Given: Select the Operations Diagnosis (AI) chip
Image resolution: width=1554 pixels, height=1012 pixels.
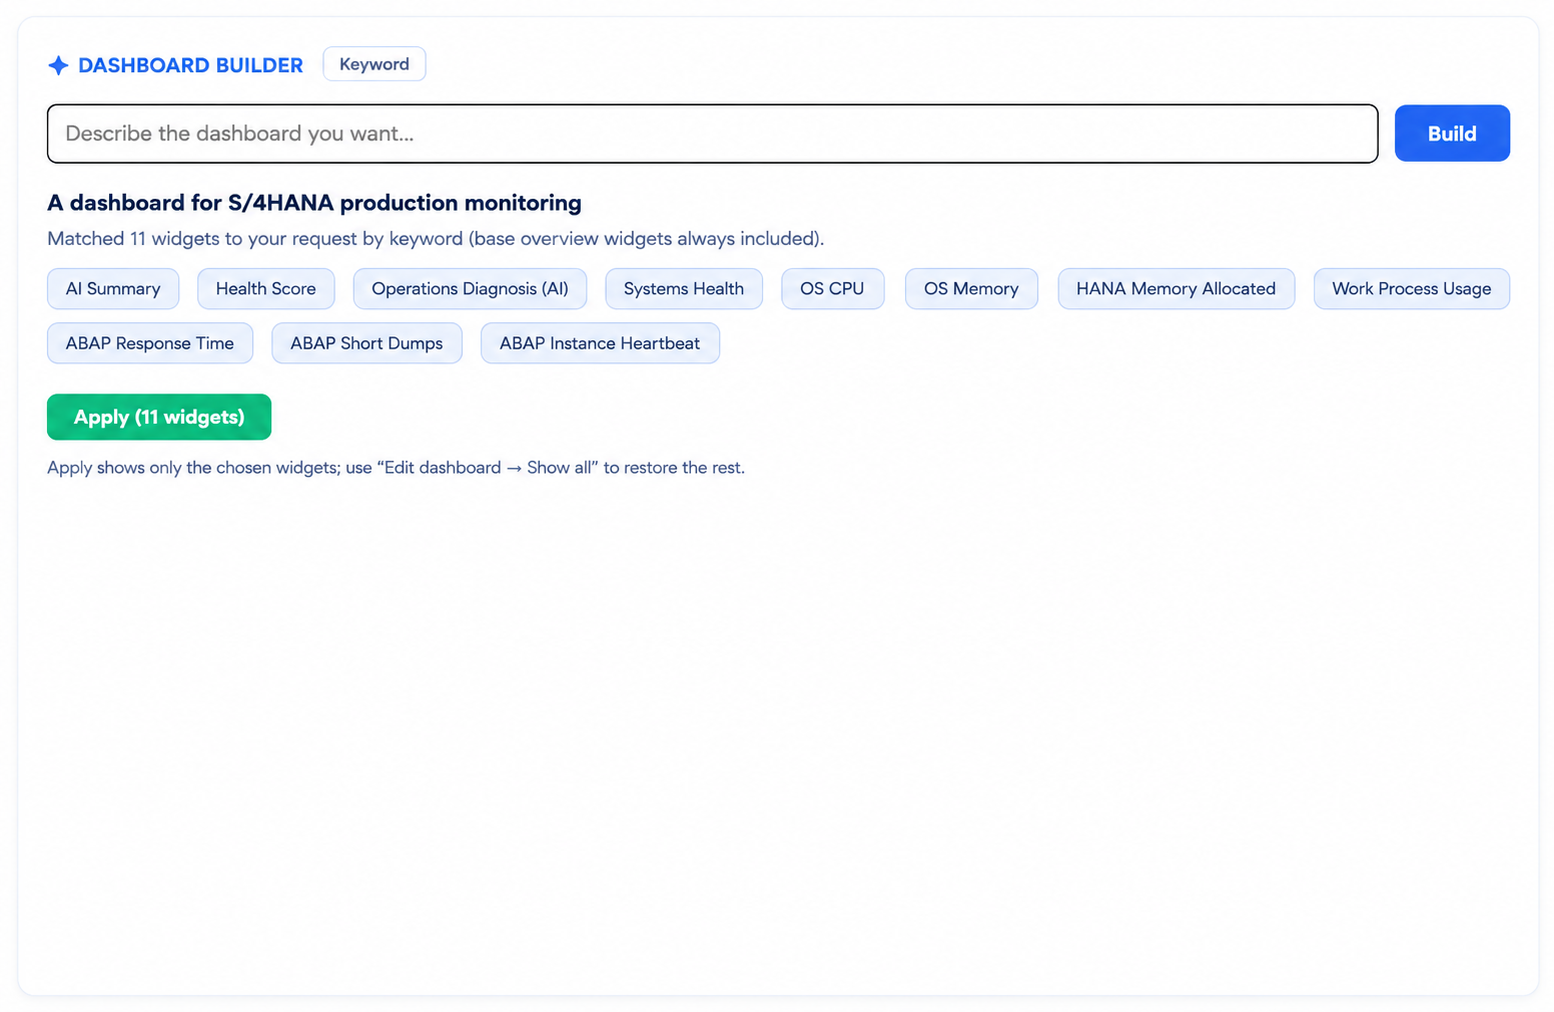Looking at the screenshot, I should (x=470, y=289).
